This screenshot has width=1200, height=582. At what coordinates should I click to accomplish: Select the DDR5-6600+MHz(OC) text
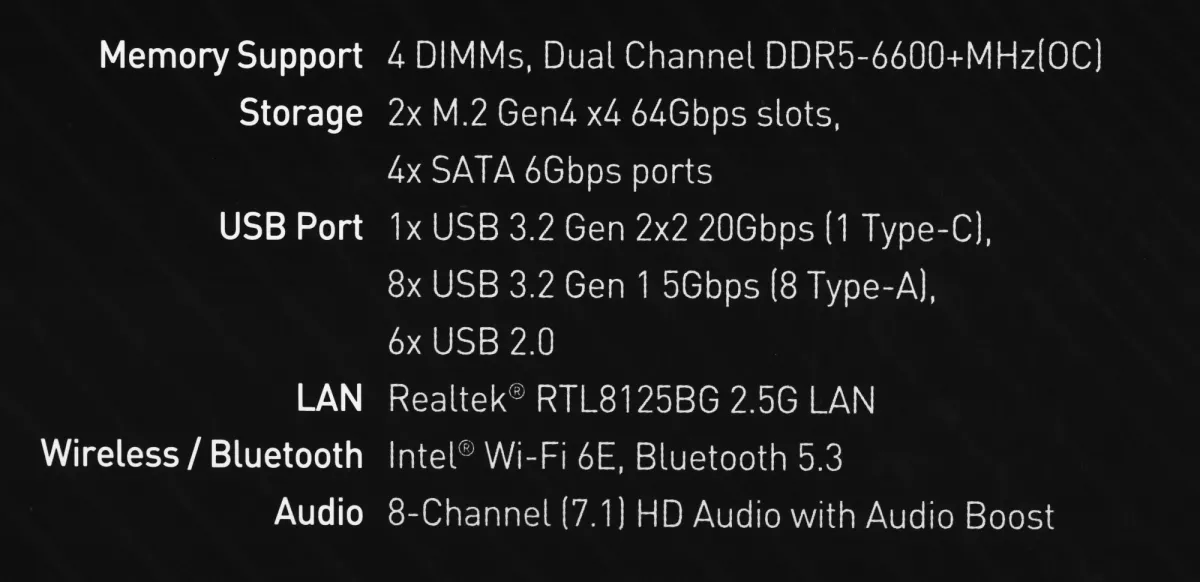tap(929, 57)
